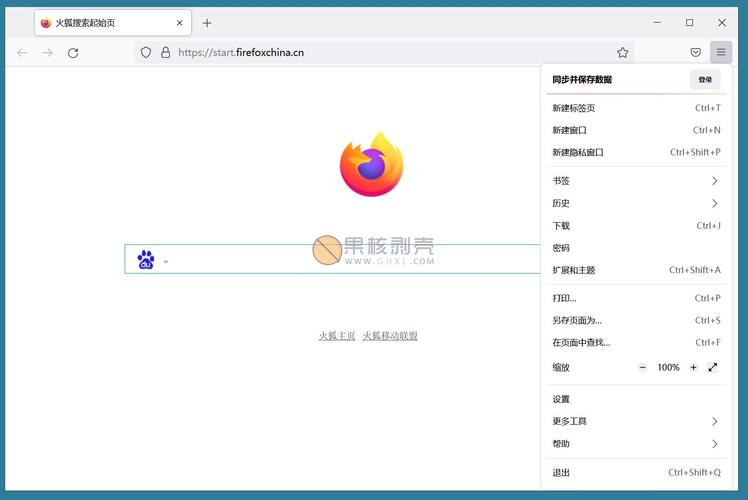Expand the 书签 bookmarks submenu
The height and width of the screenshot is (500, 748).
634,181
